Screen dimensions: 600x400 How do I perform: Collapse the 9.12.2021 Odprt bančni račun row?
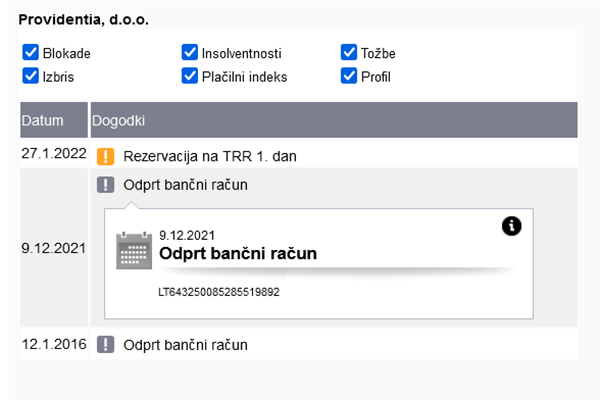[185, 185]
